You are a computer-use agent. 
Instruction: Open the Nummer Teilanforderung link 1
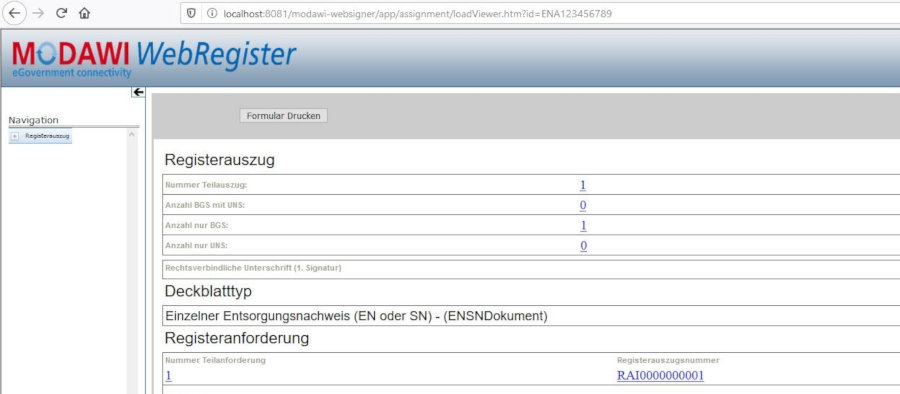(168, 376)
